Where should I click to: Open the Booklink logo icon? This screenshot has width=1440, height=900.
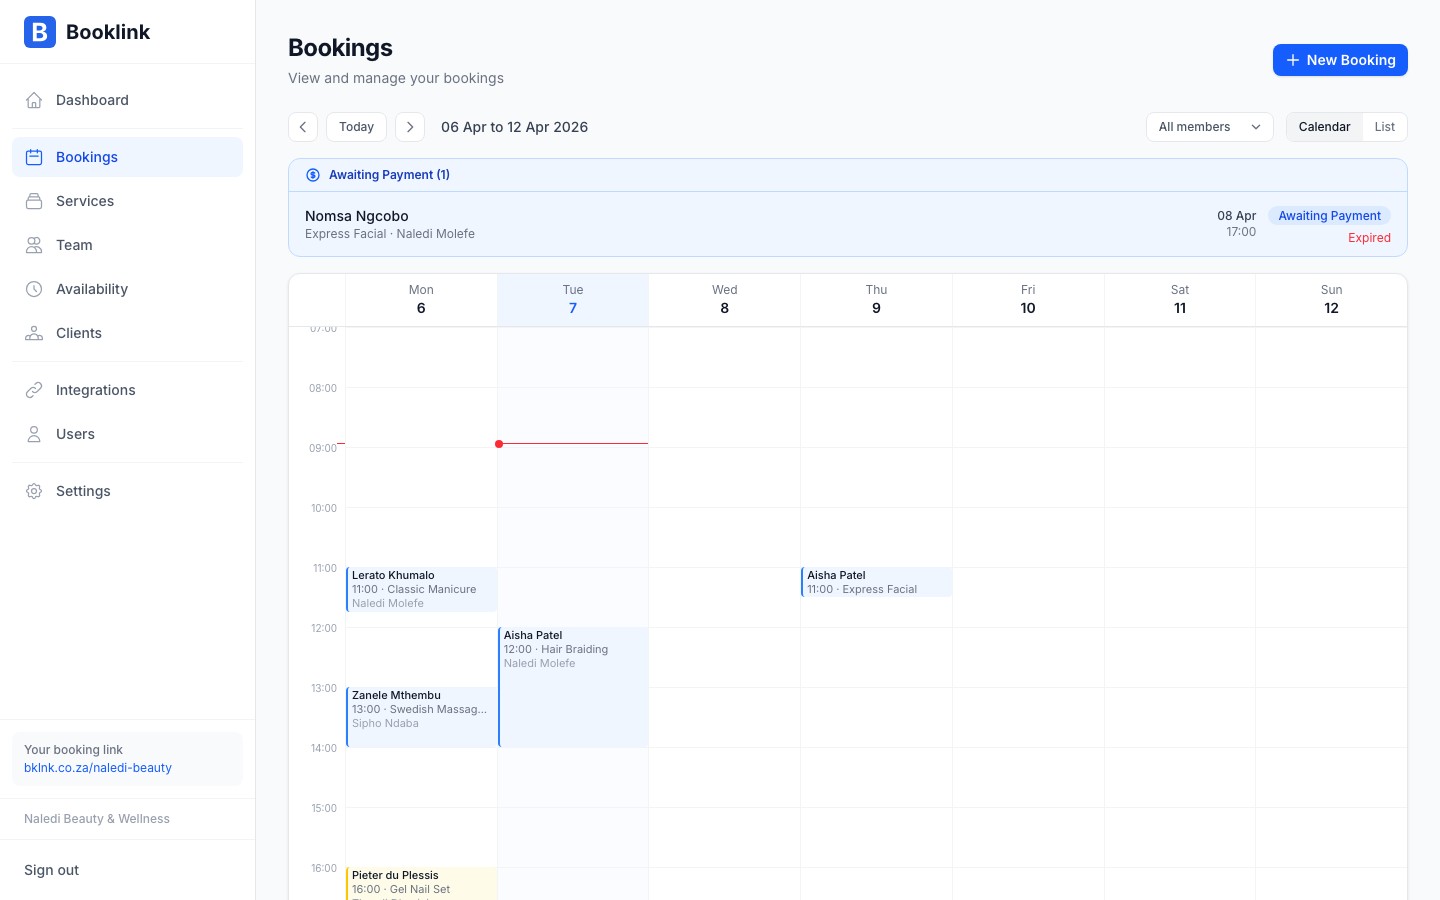(40, 32)
